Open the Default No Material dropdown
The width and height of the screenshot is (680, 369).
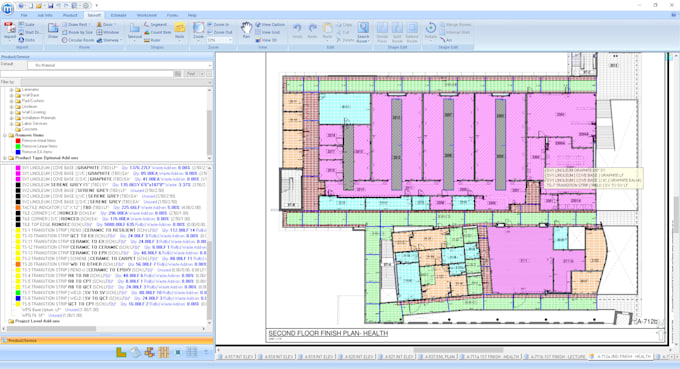[120, 65]
